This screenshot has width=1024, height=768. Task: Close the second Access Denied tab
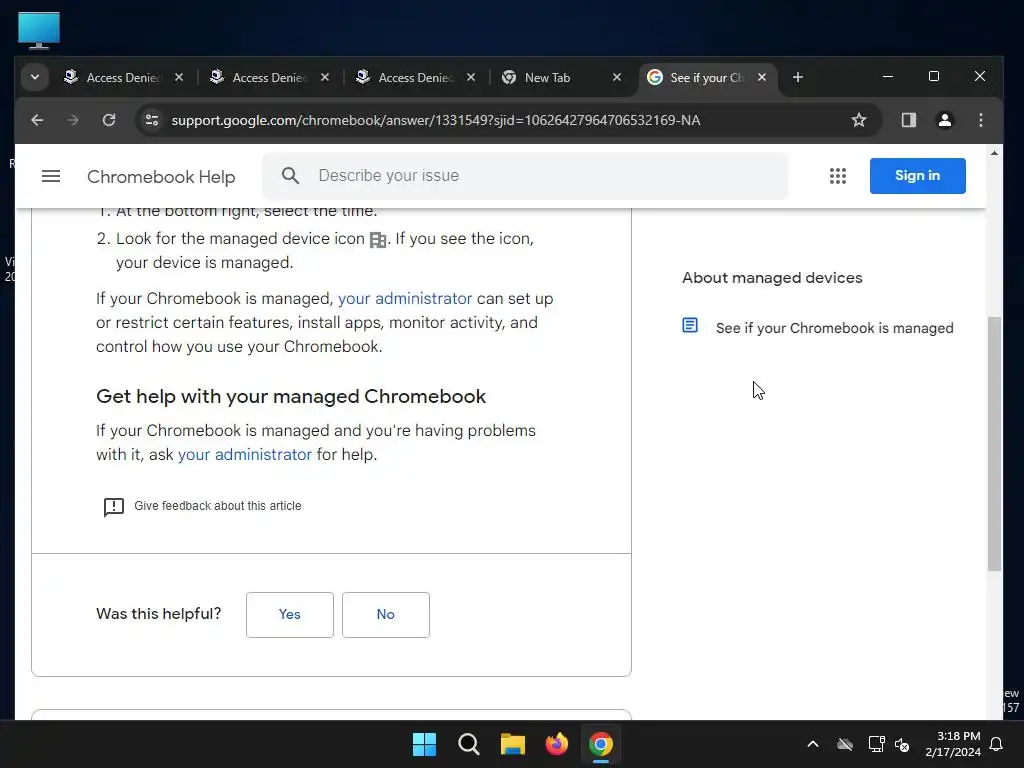point(325,77)
